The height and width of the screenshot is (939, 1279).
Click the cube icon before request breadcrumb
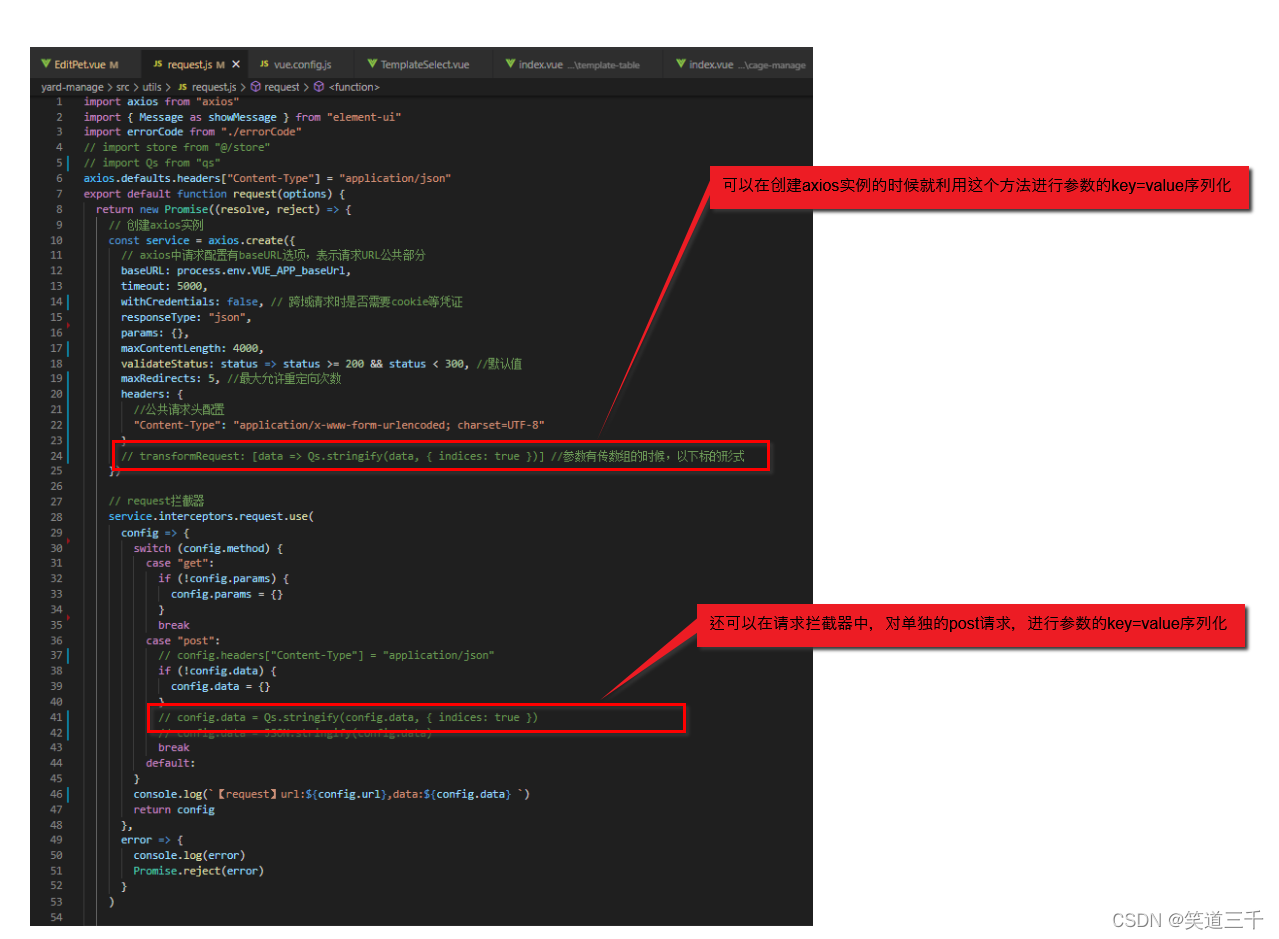tap(256, 87)
